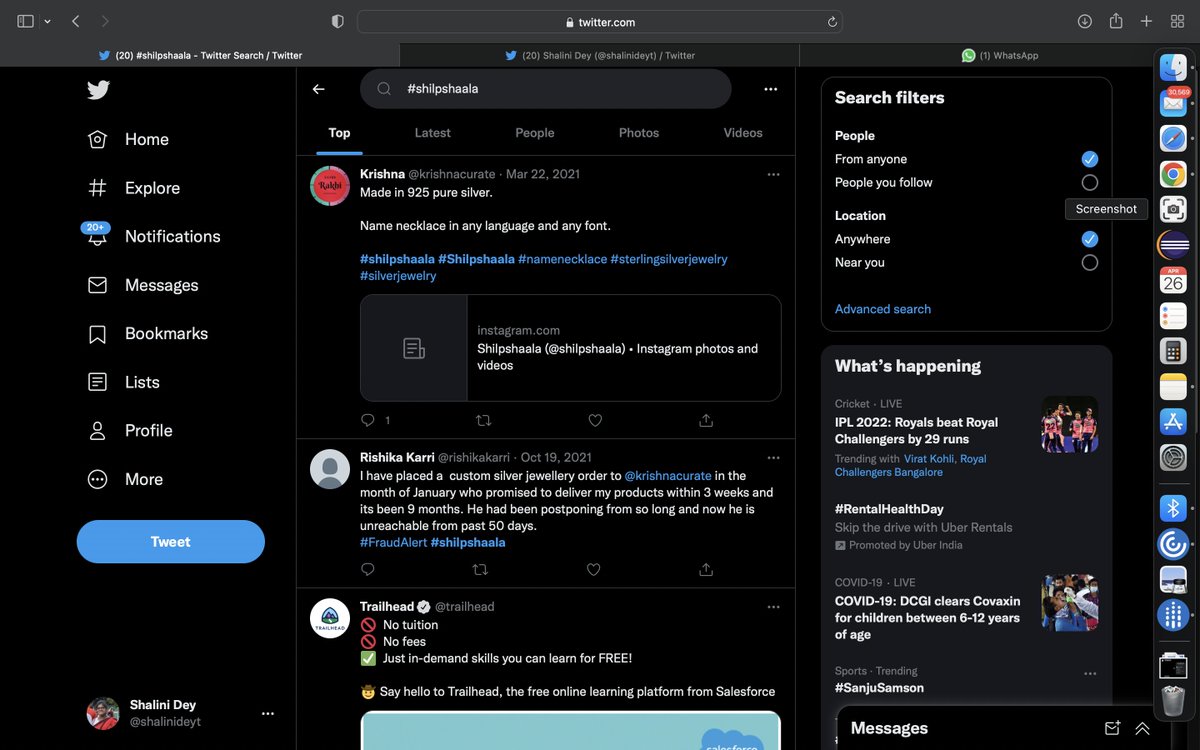
Task: Open Trailhead's profile avatar
Action: 330,618
